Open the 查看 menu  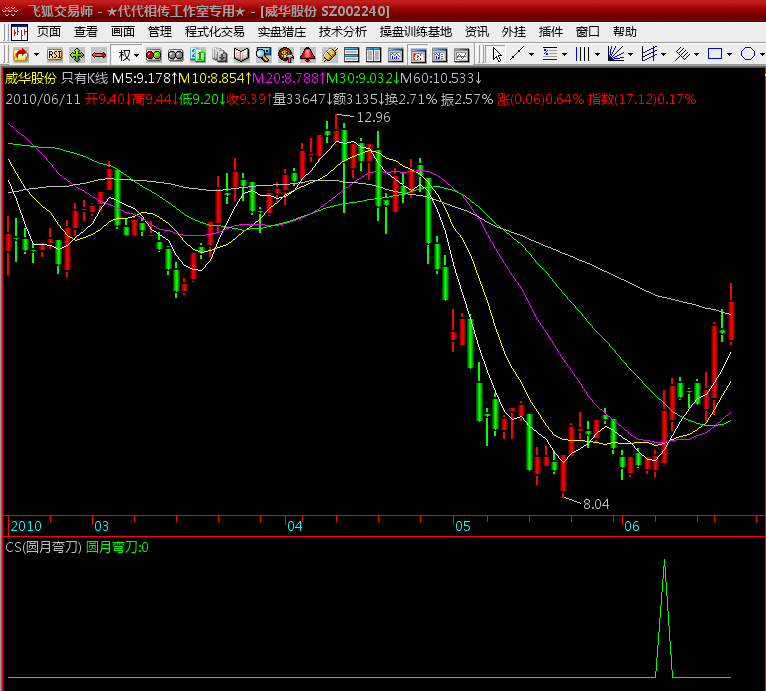(x=86, y=32)
